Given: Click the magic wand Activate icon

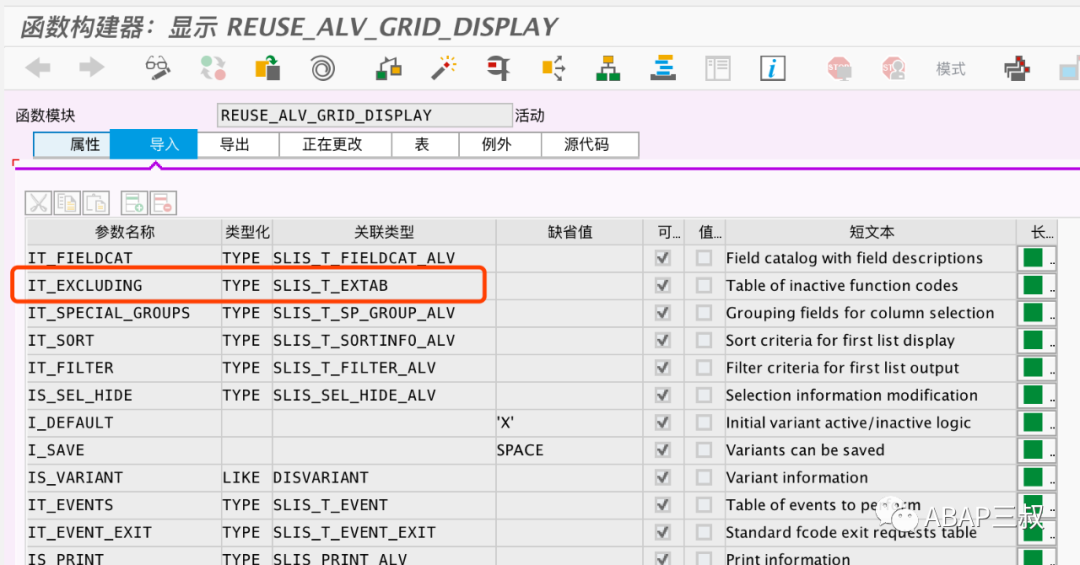Looking at the screenshot, I should tap(444, 68).
